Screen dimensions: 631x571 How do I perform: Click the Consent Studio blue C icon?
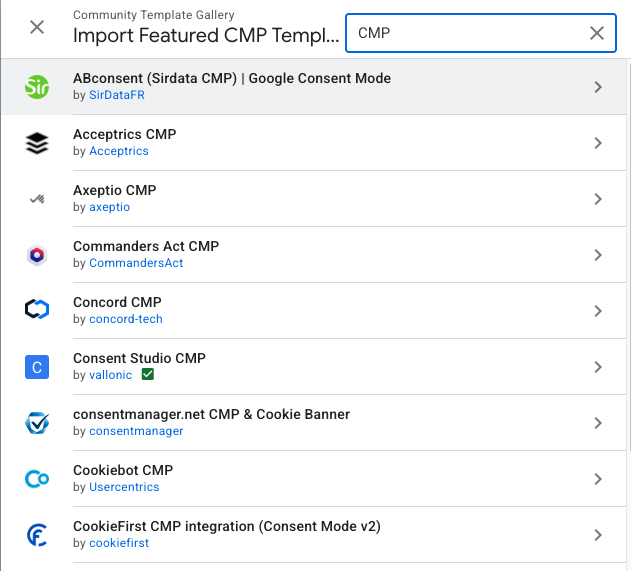click(37, 367)
